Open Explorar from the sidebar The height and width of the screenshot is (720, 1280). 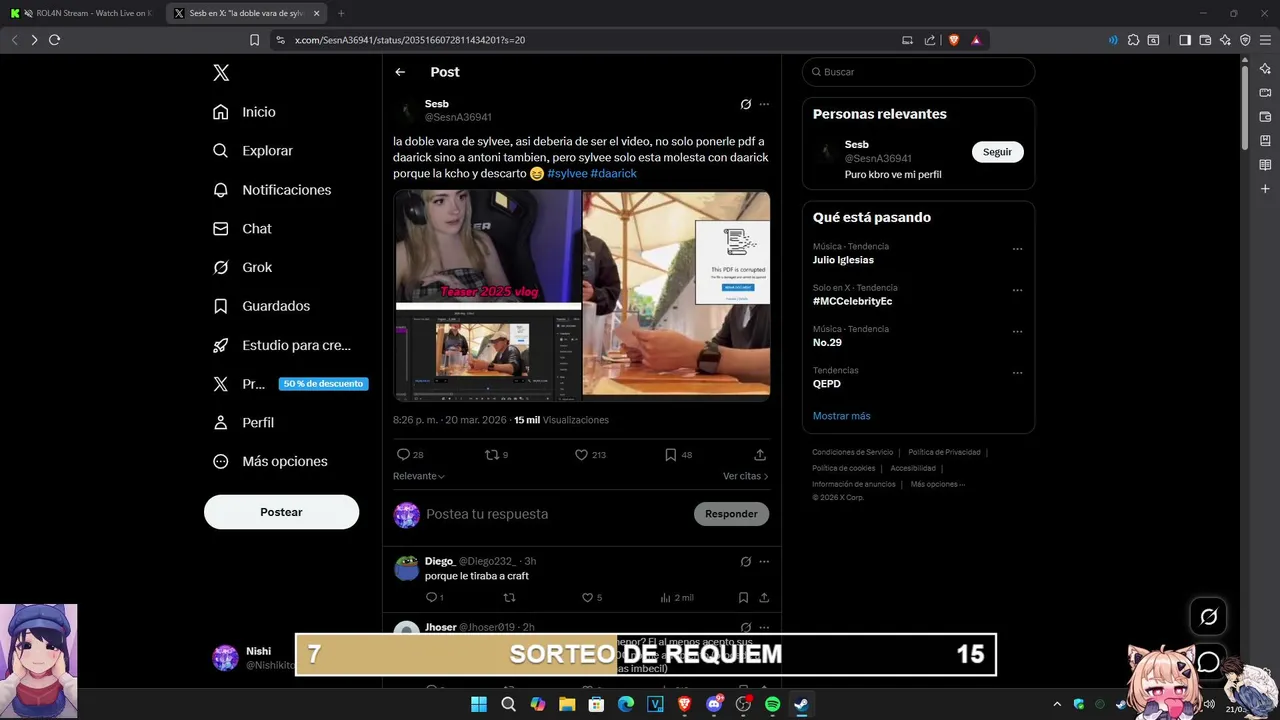point(253,151)
